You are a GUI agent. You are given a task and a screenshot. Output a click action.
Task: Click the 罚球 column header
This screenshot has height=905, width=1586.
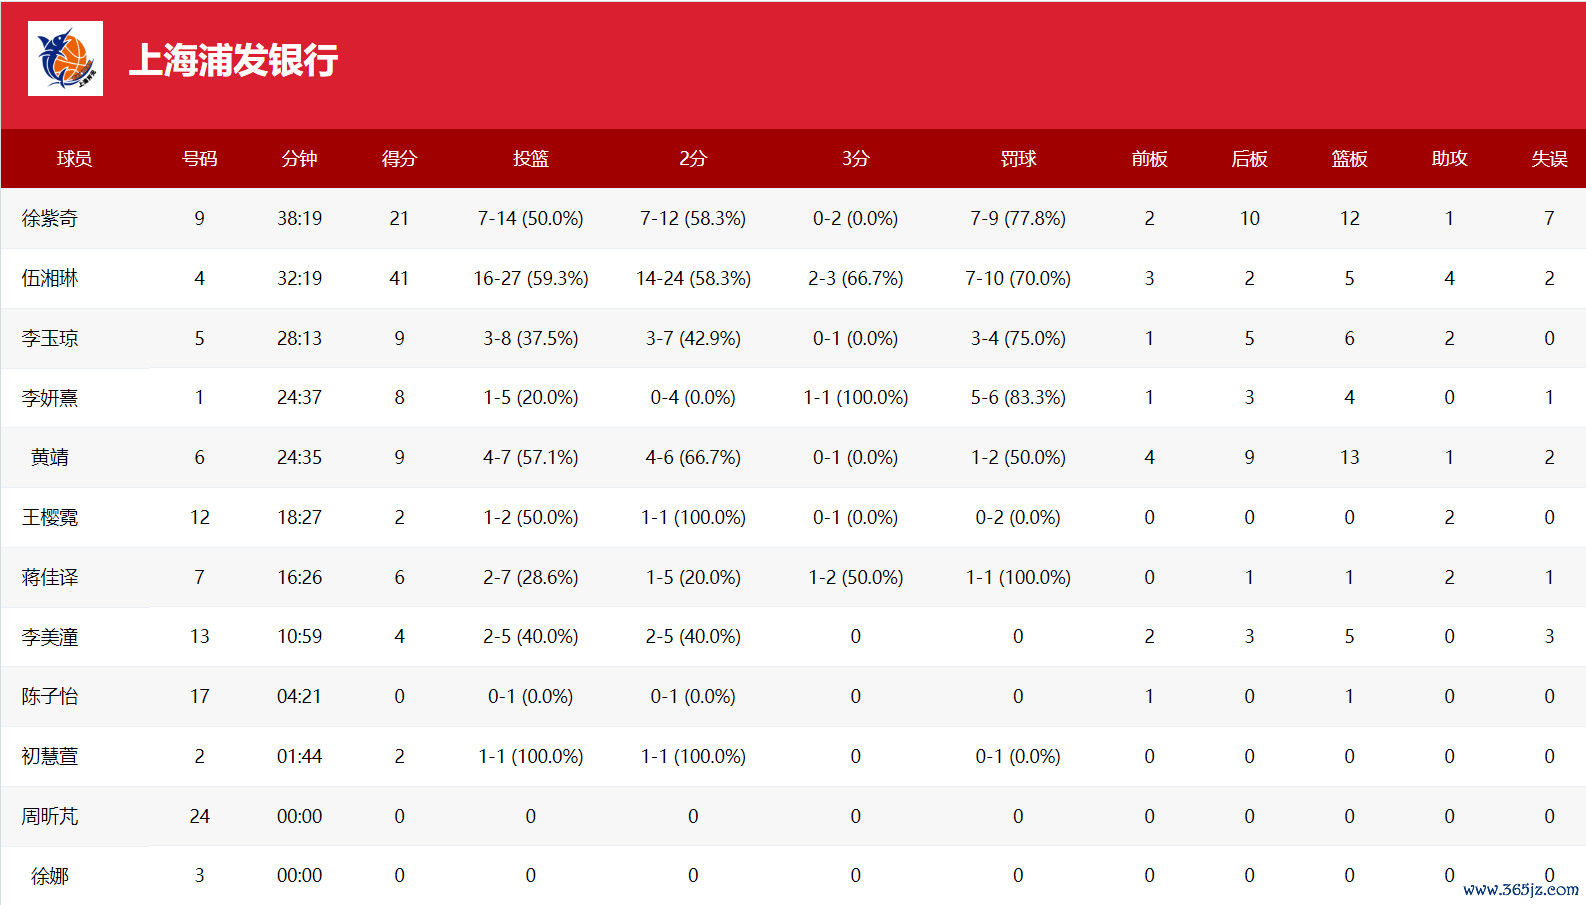1018,159
